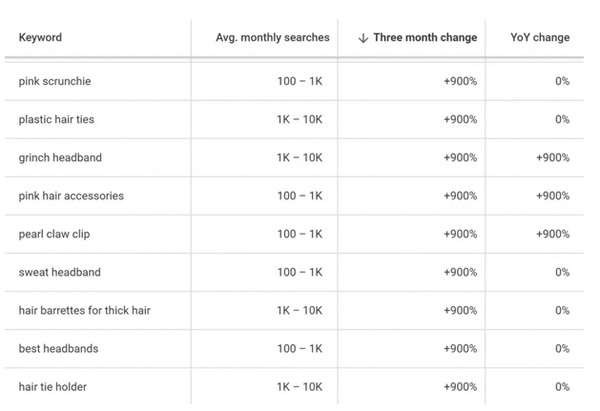Click the pearl claw clip keyword

click(x=55, y=234)
